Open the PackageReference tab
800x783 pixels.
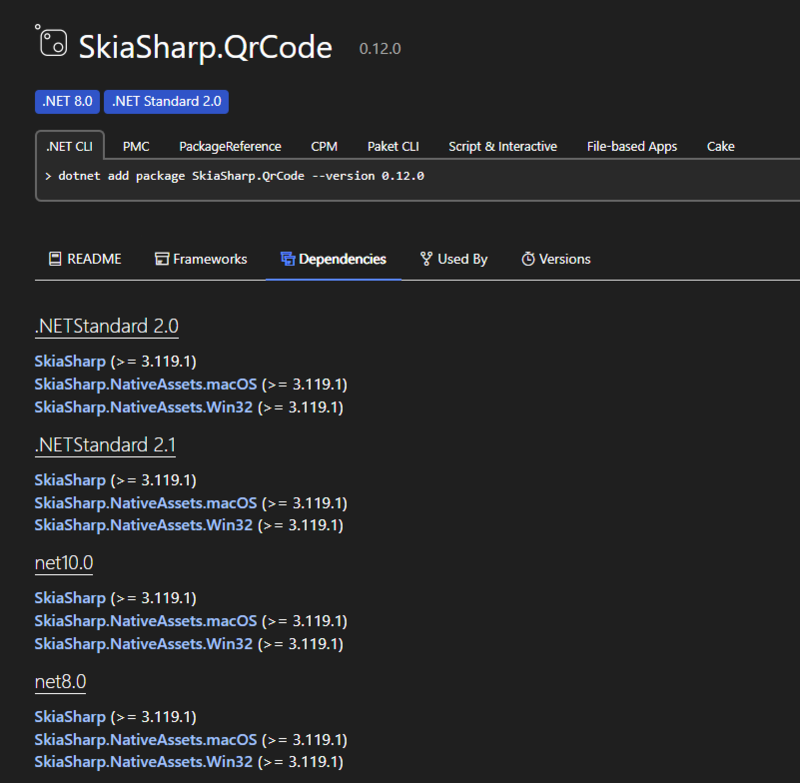click(x=230, y=146)
